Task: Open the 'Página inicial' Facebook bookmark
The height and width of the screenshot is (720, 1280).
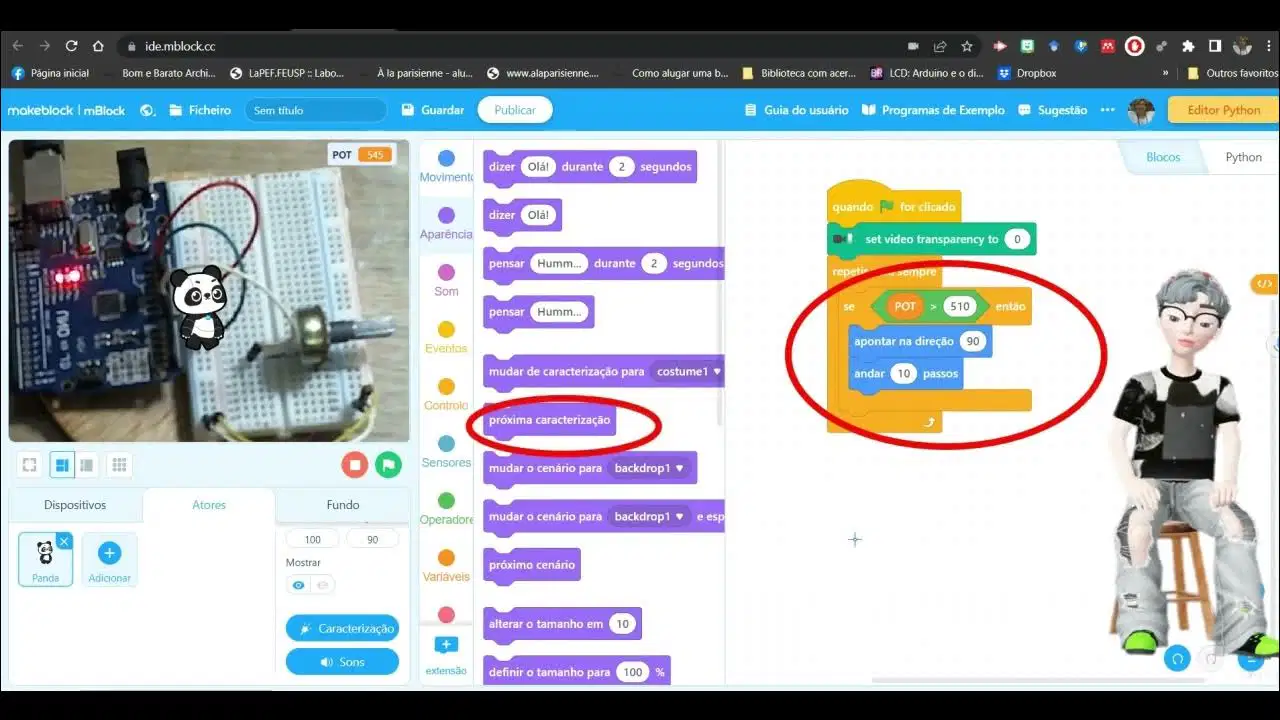Action: coord(50,73)
